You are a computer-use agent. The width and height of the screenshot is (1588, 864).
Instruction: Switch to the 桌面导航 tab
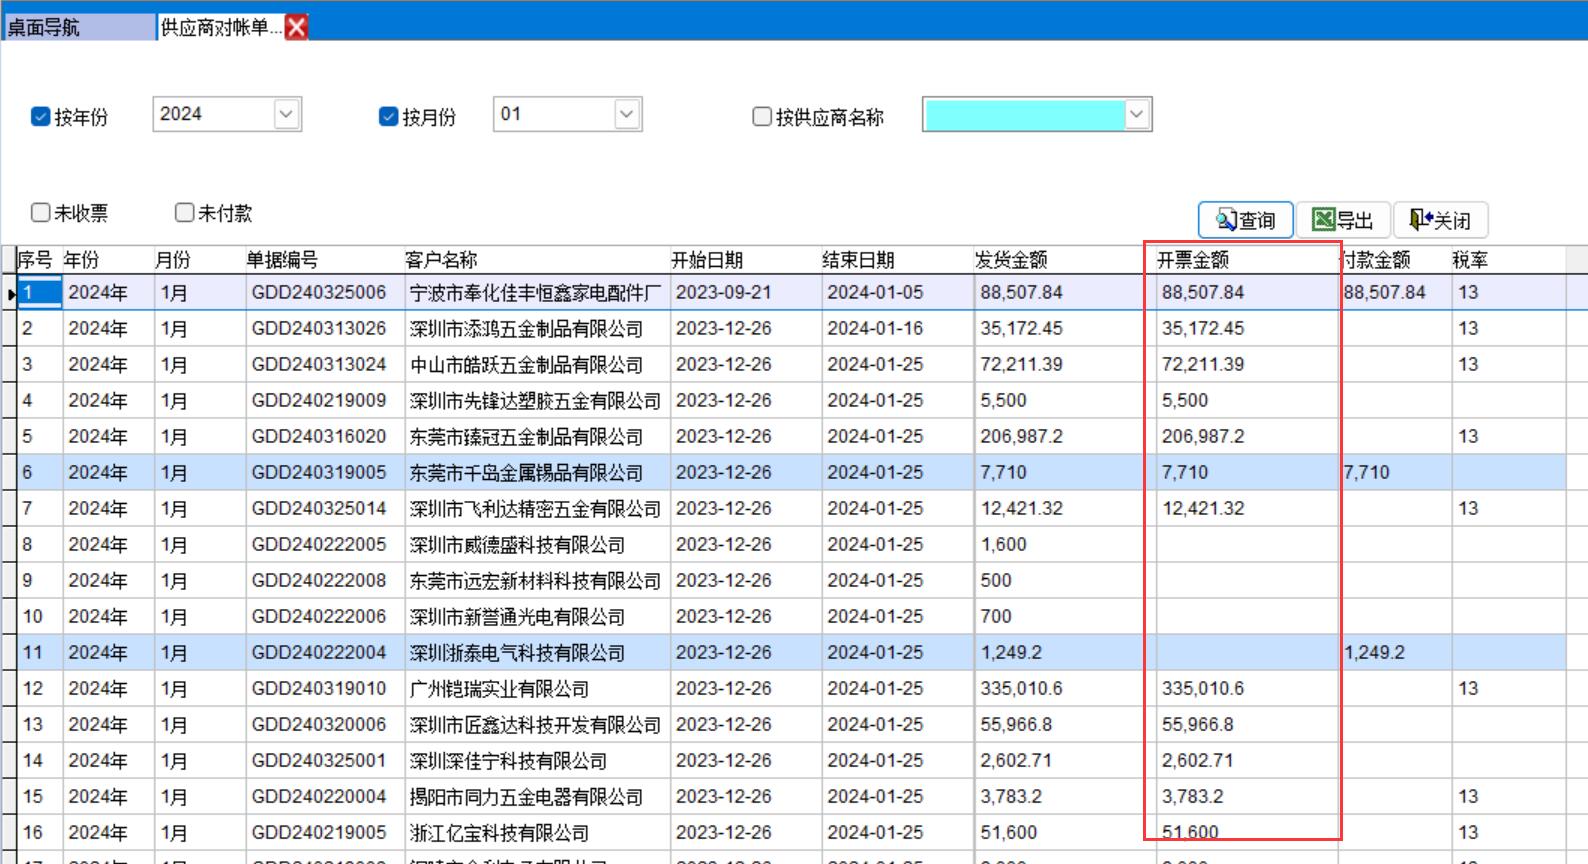(x=78, y=27)
